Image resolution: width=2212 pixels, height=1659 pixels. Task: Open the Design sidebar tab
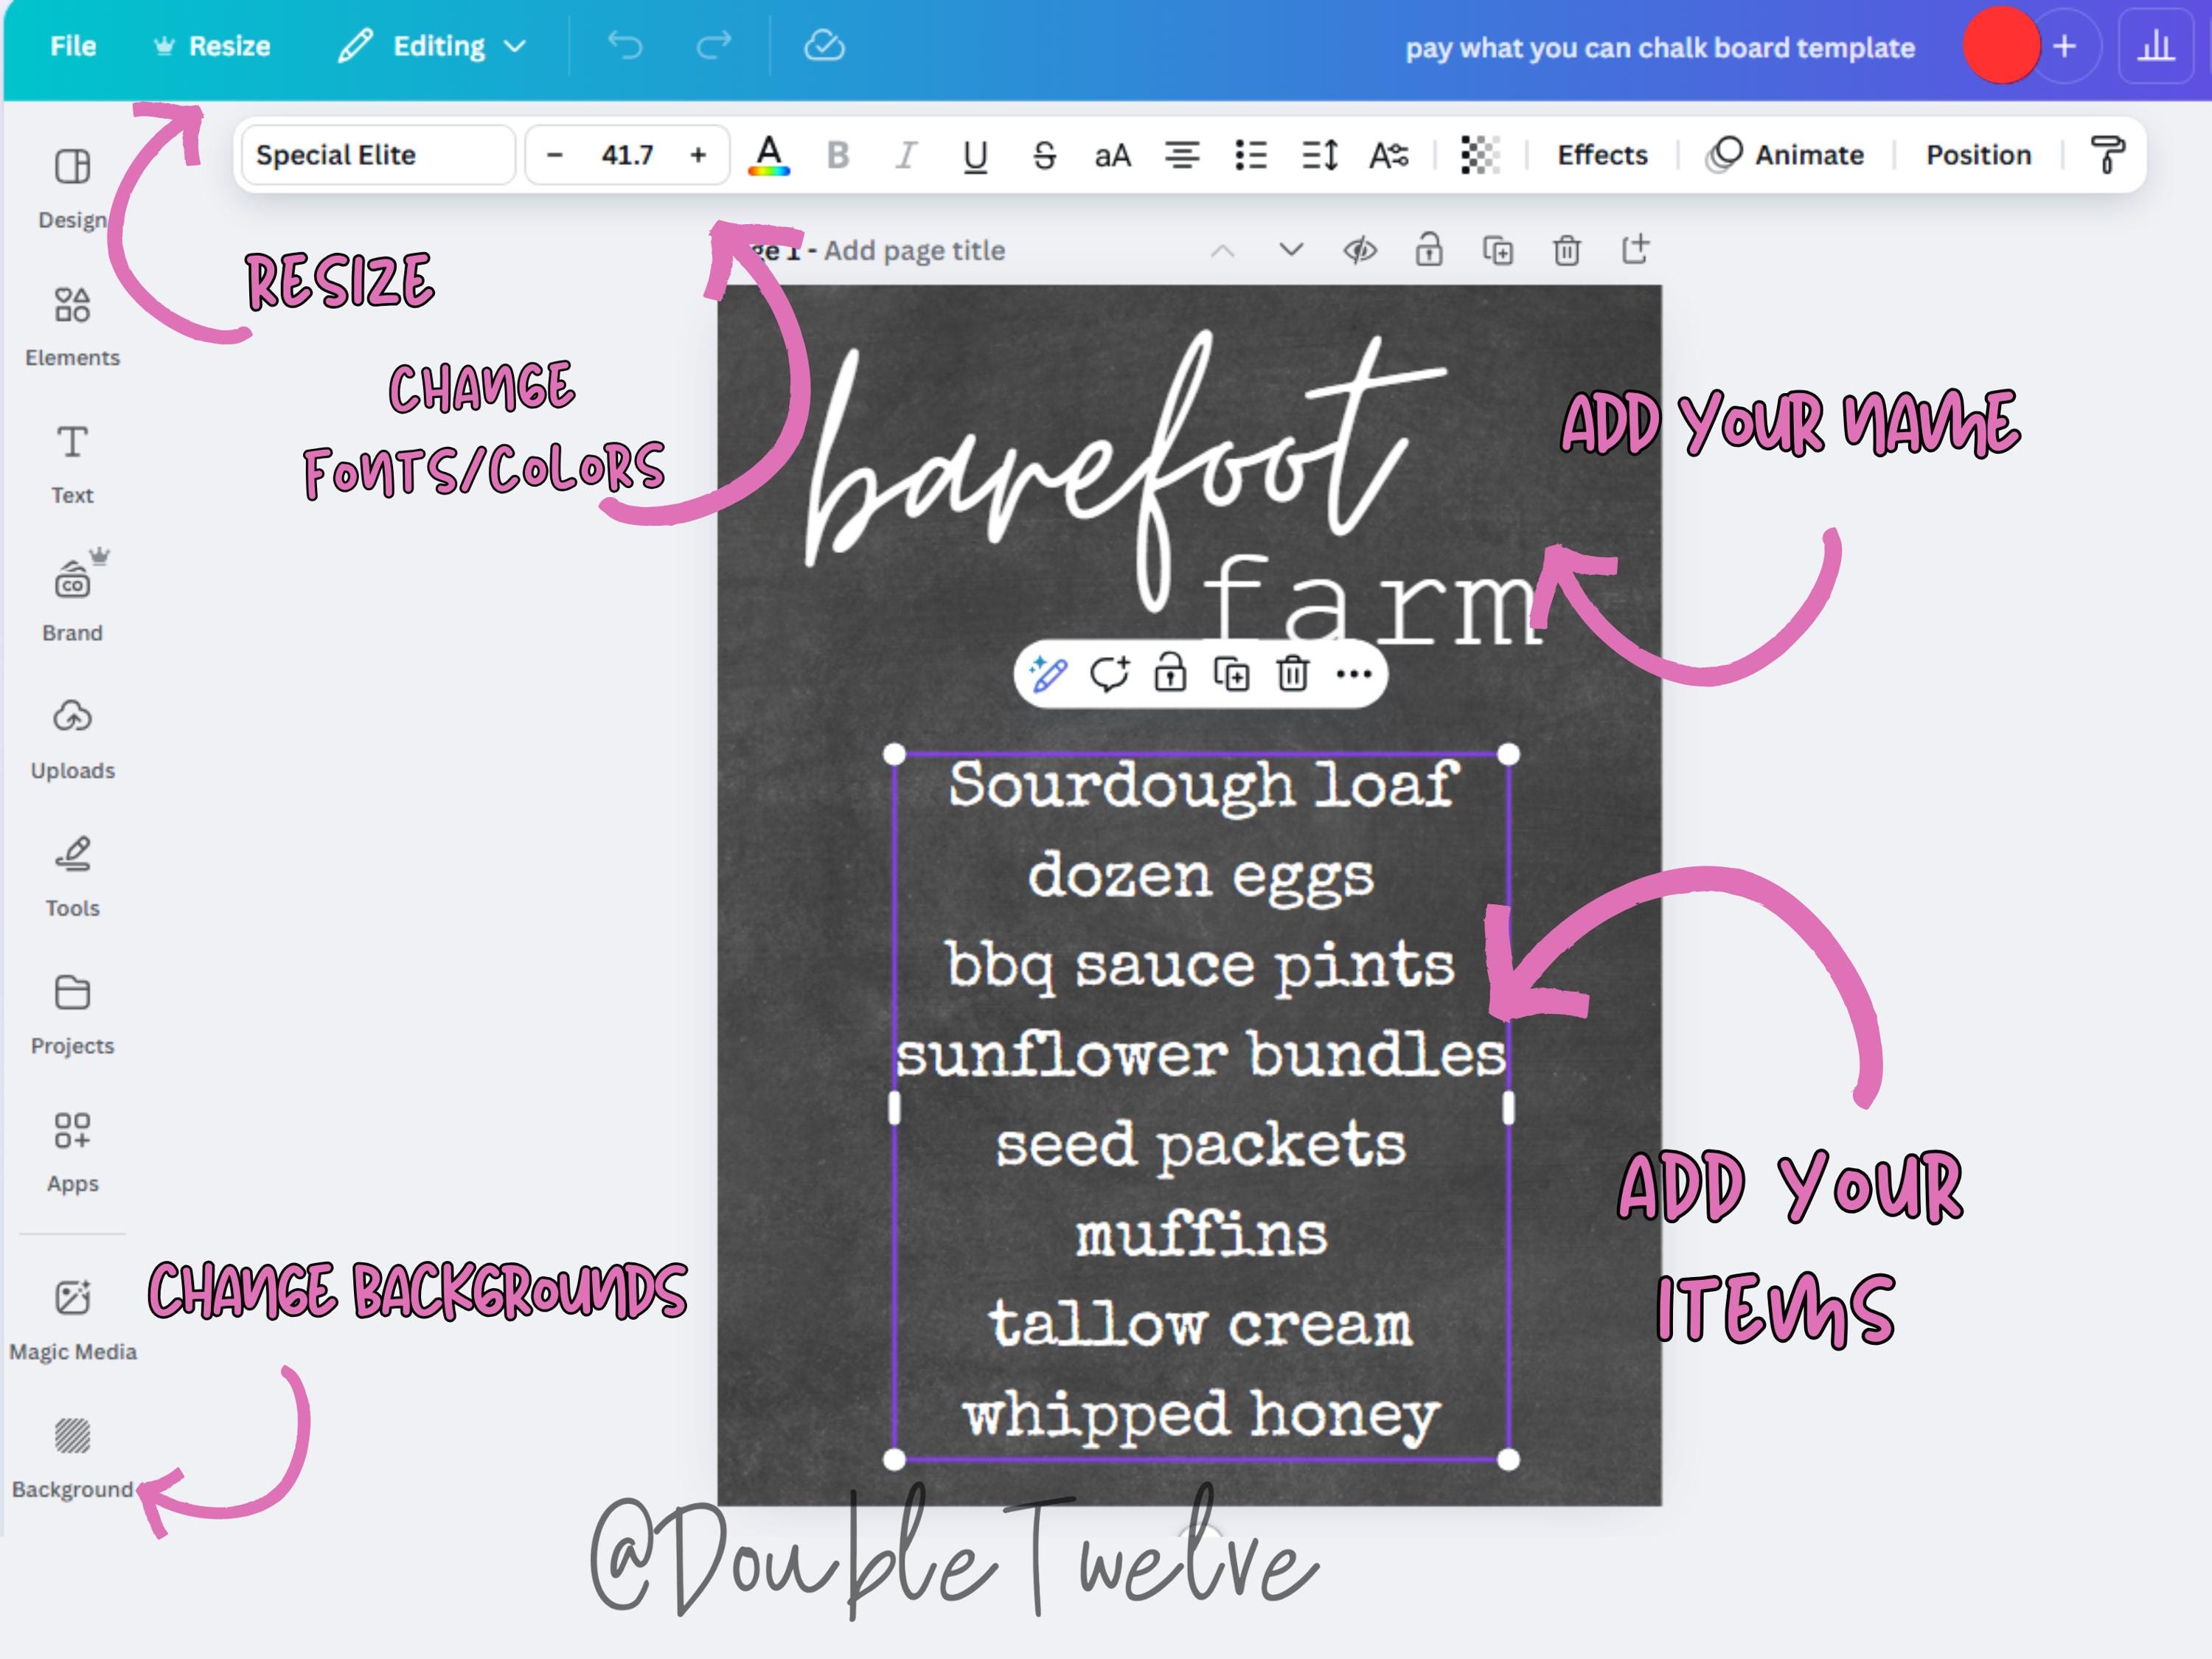point(72,188)
